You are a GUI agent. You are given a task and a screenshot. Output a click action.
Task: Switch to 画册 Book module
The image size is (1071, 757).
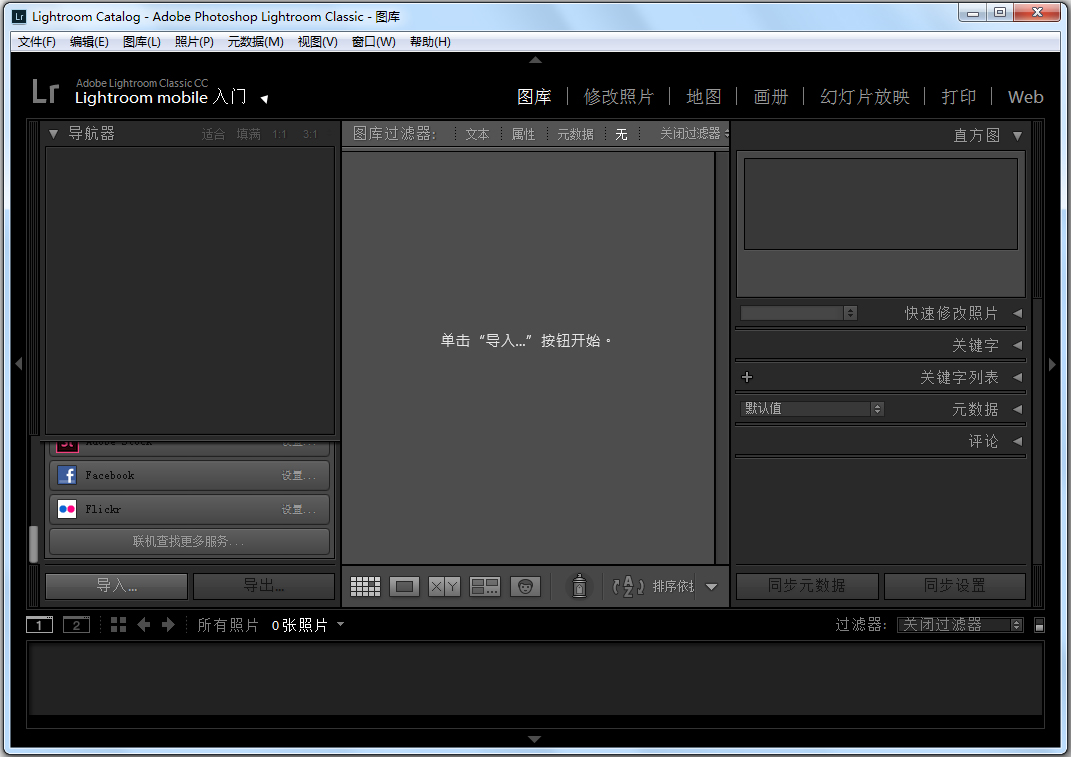tap(770, 96)
